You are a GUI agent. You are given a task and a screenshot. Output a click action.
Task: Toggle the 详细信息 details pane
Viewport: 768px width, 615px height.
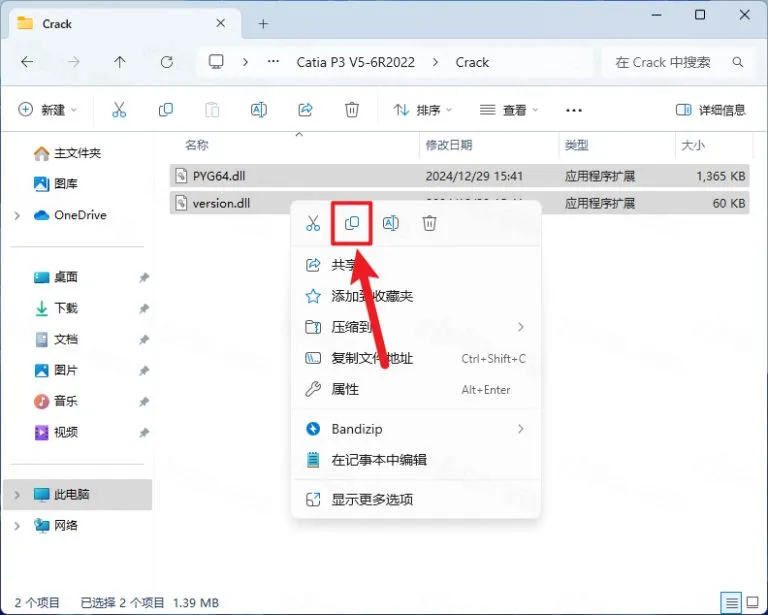(710, 110)
